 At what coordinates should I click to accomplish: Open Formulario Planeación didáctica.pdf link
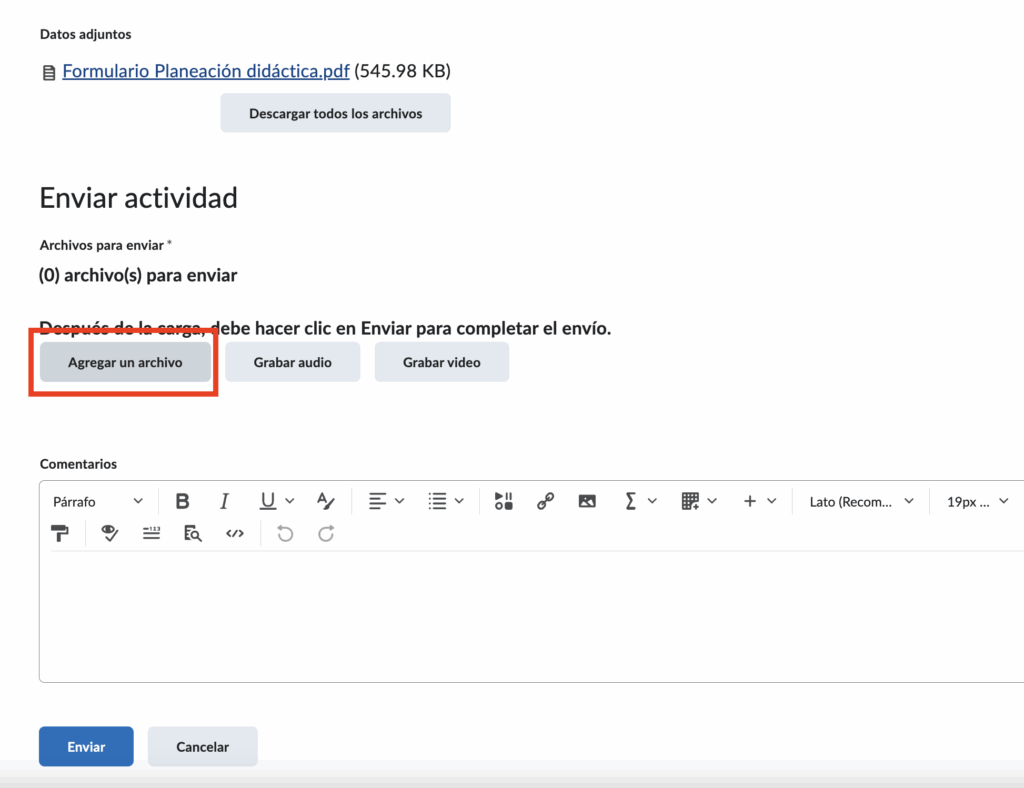tap(206, 71)
